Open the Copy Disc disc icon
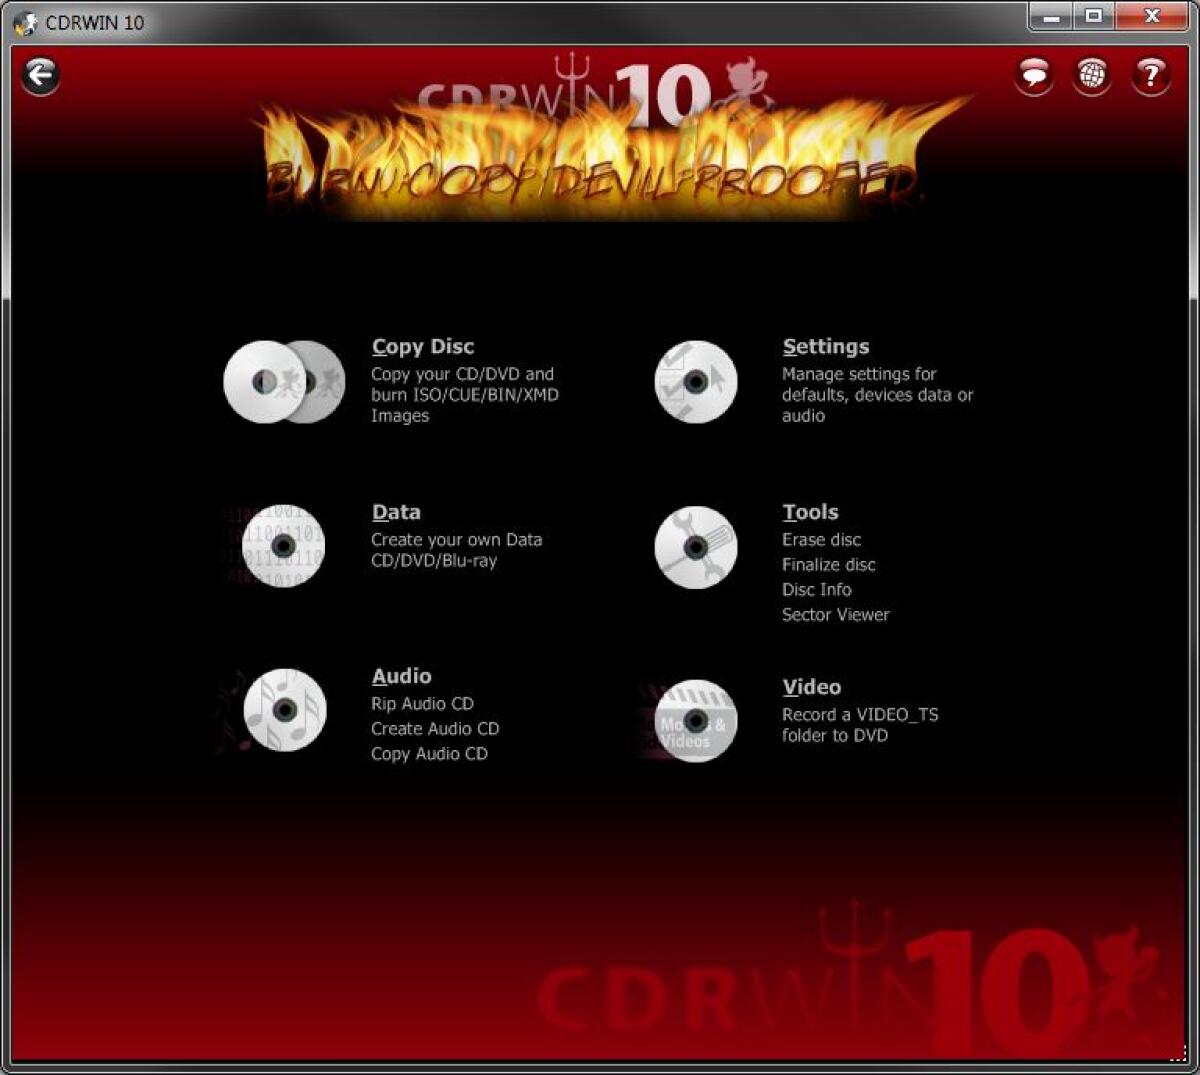The image size is (1200, 1075). [x=283, y=381]
